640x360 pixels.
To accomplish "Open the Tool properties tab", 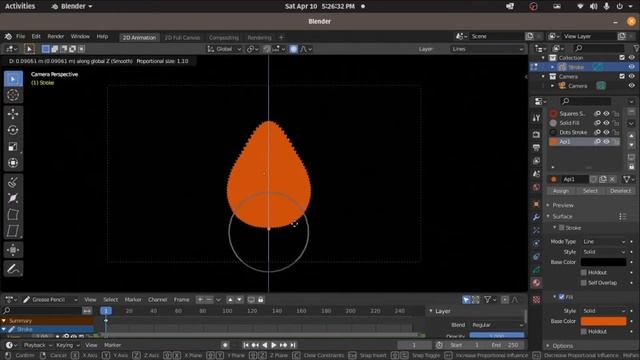I will [536, 118].
